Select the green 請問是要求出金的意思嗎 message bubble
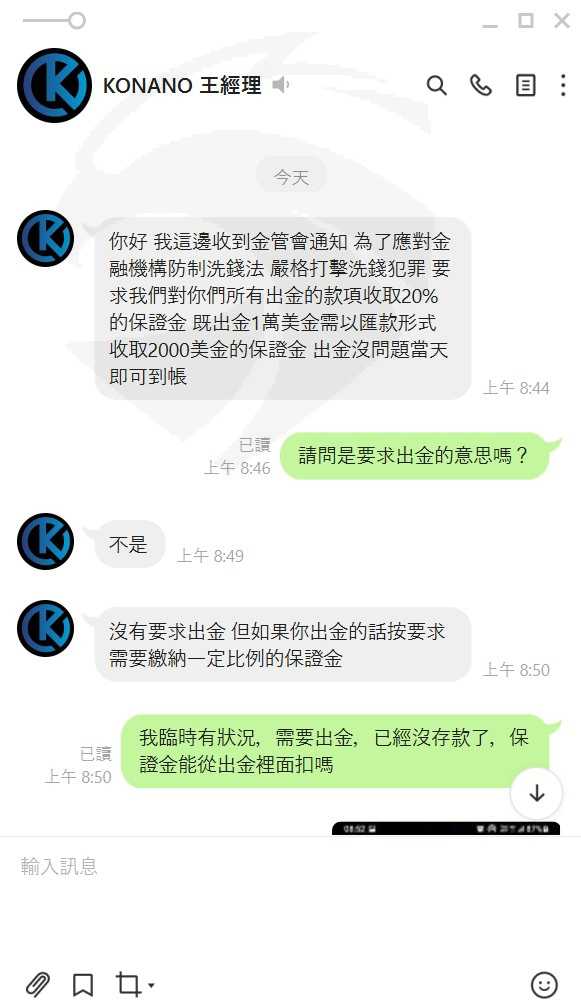The image size is (581, 1008). pos(415,456)
